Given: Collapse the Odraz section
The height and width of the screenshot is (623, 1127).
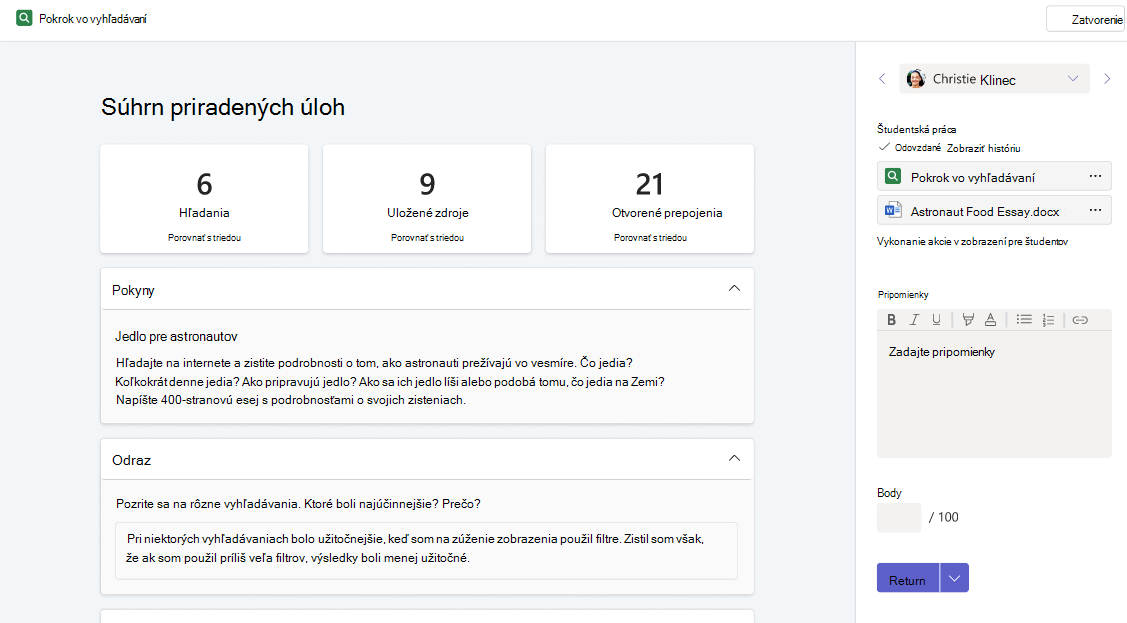Looking at the screenshot, I should (x=734, y=458).
